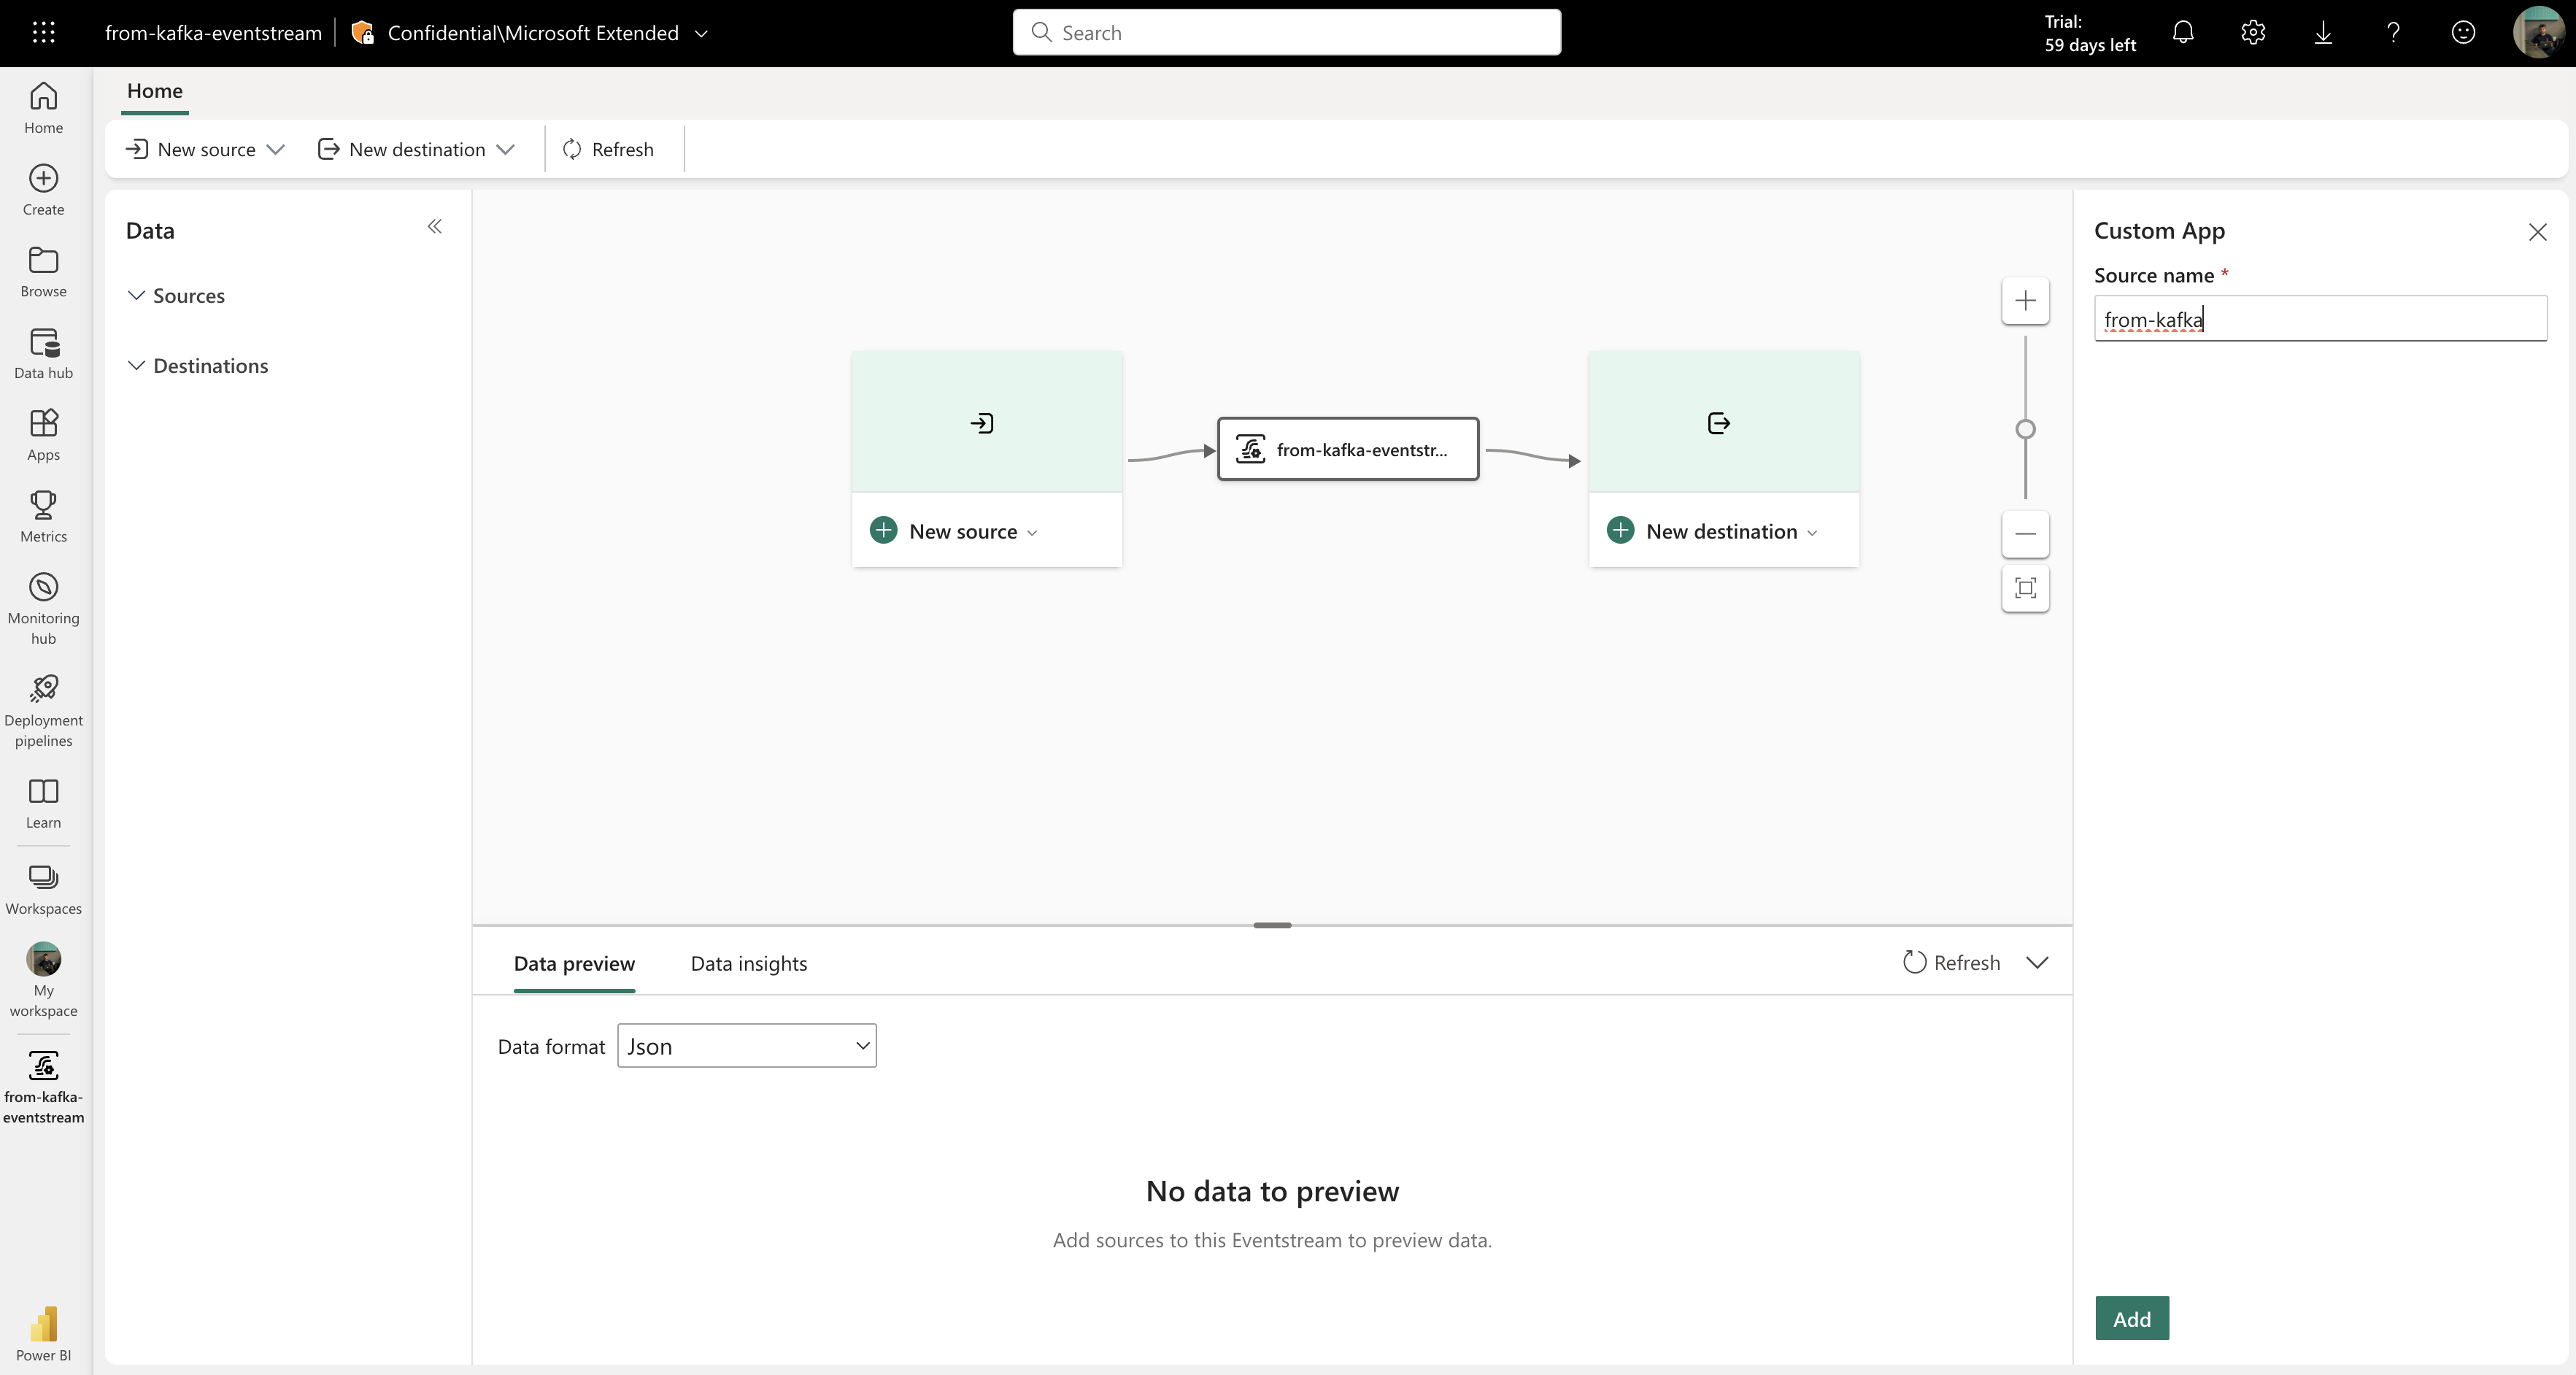Open the Metrics trophy icon
The height and width of the screenshot is (1375, 2576).
(x=43, y=515)
